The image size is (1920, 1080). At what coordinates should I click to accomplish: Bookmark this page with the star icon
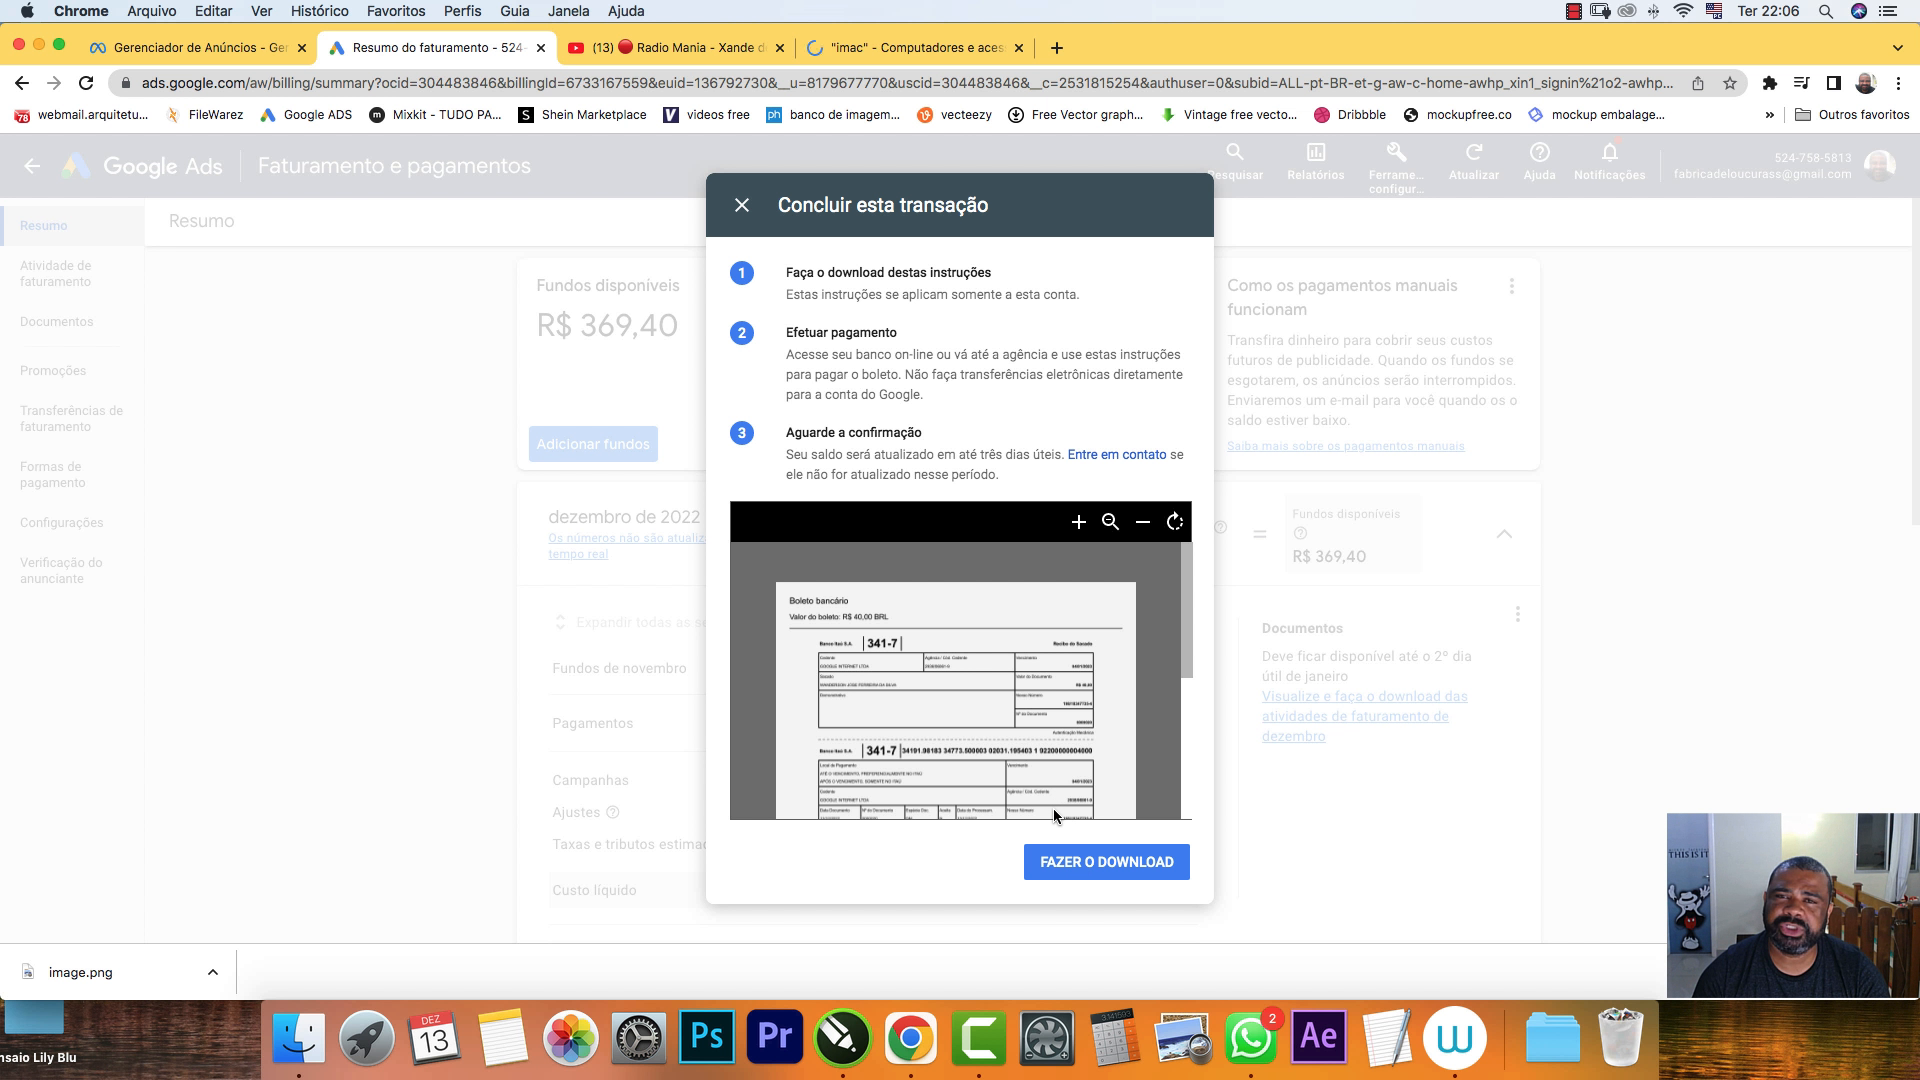coord(1730,83)
